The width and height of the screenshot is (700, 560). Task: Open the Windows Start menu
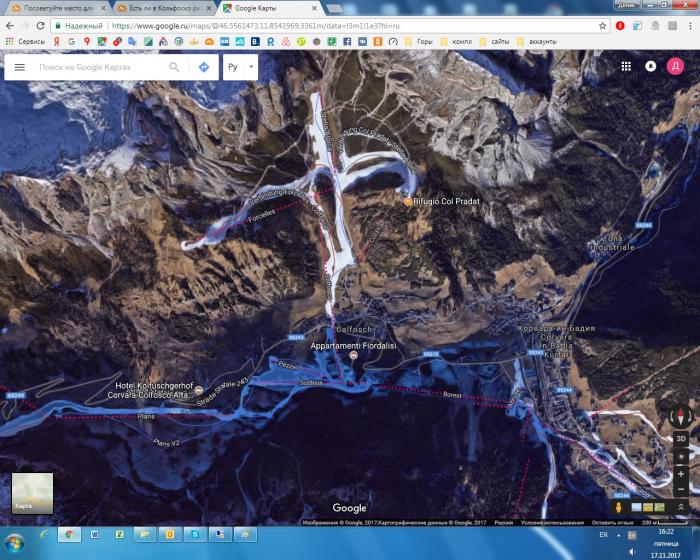(x=14, y=543)
